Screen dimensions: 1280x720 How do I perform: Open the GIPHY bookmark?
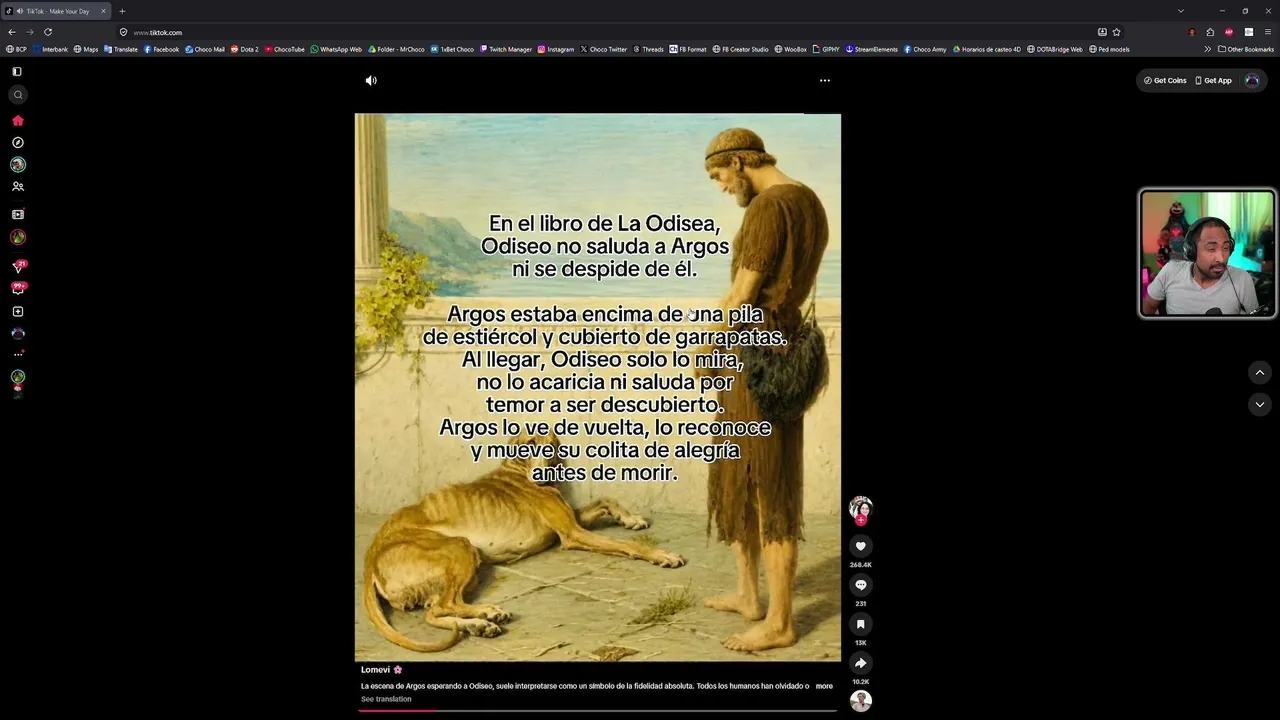click(x=826, y=49)
